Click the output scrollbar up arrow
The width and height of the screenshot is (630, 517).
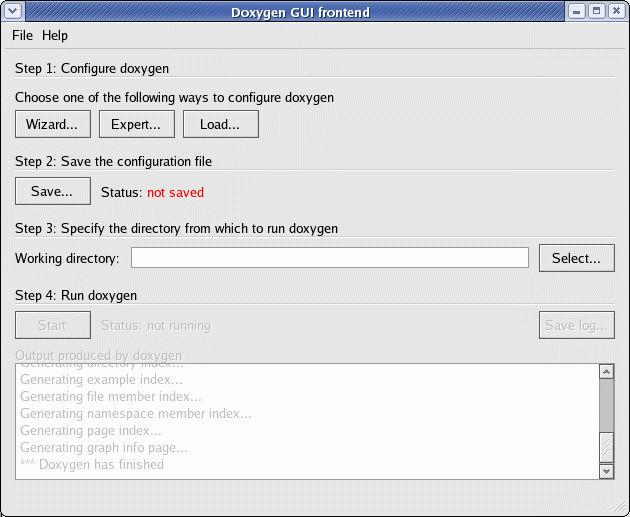coord(605,372)
